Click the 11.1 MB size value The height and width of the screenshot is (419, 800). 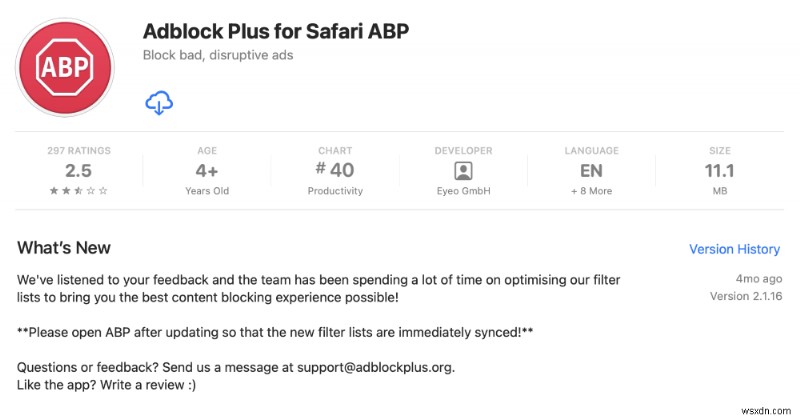click(x=719, y=170)
